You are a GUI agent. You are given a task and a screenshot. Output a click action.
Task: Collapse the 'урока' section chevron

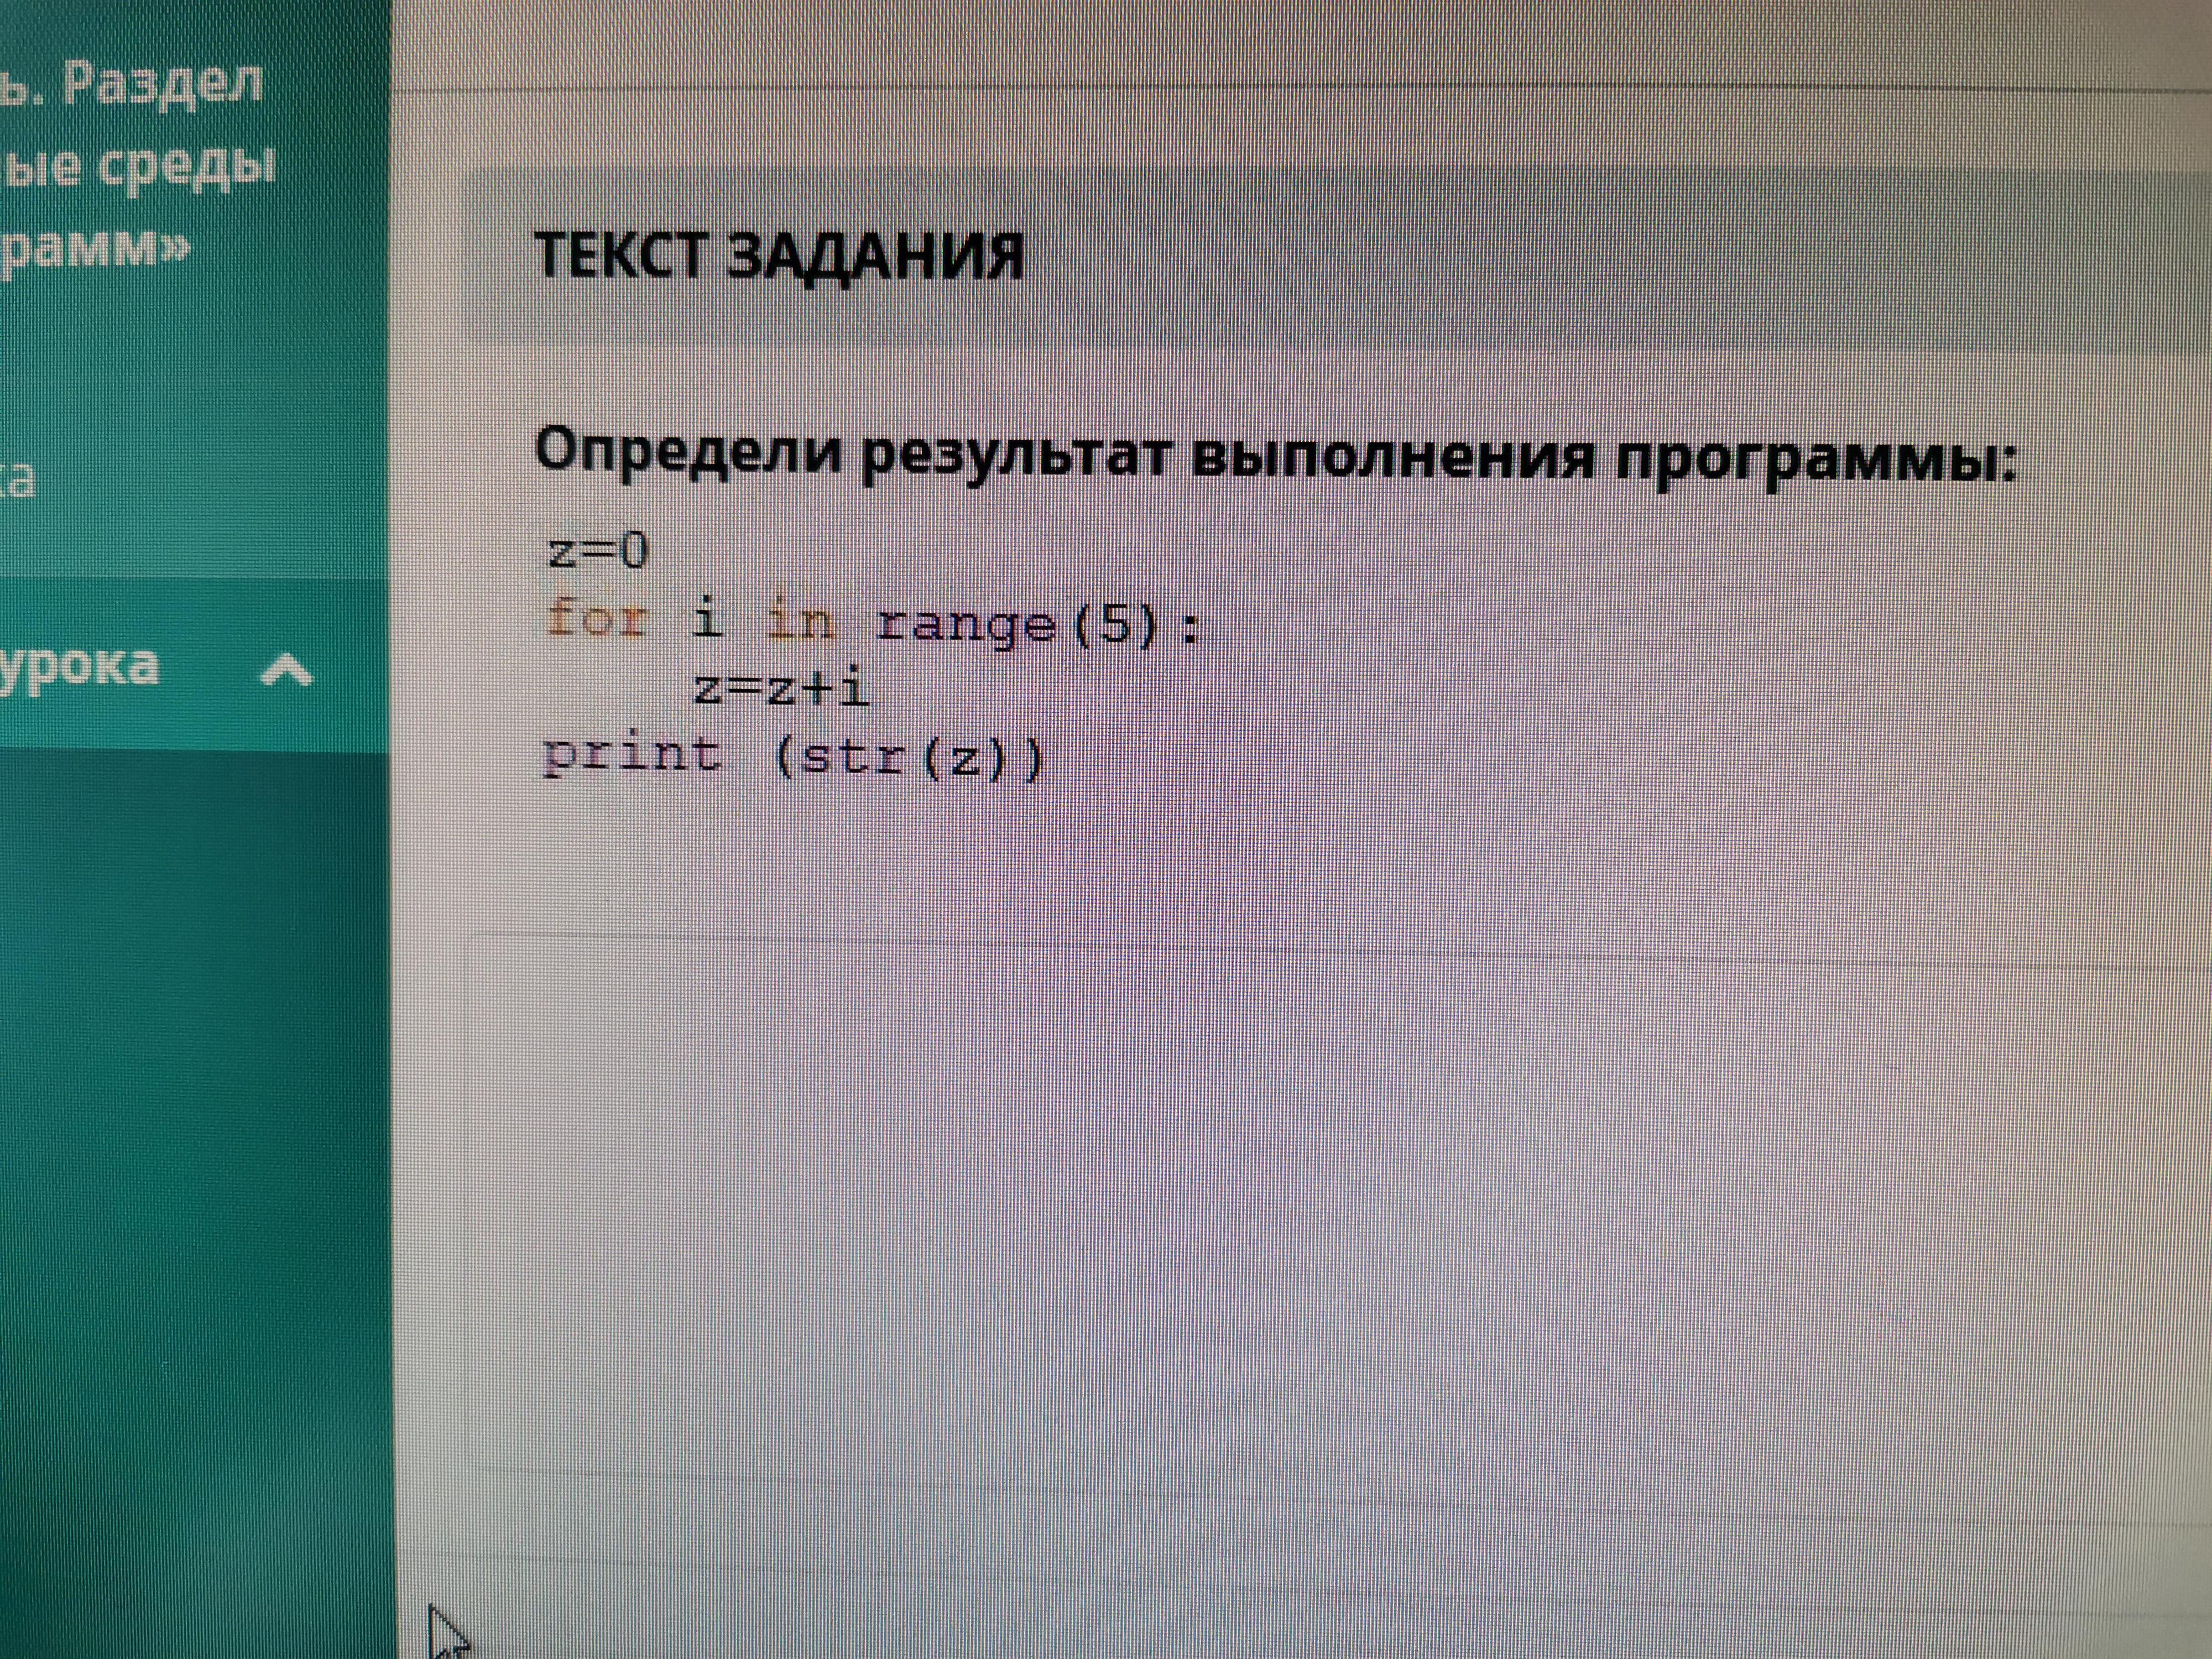click(286, 669)
